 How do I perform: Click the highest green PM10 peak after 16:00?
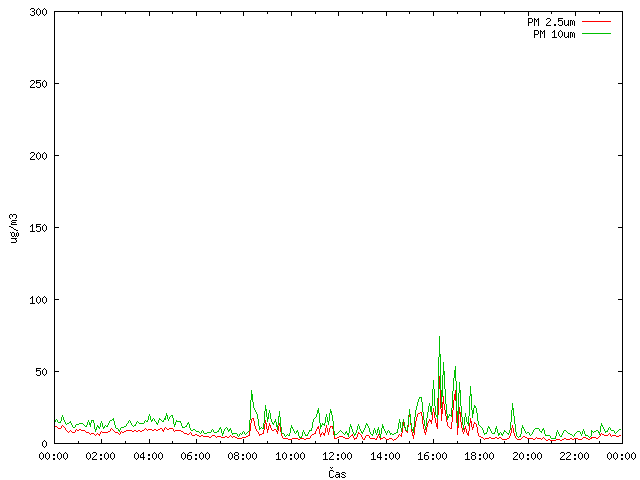[439, 337]
